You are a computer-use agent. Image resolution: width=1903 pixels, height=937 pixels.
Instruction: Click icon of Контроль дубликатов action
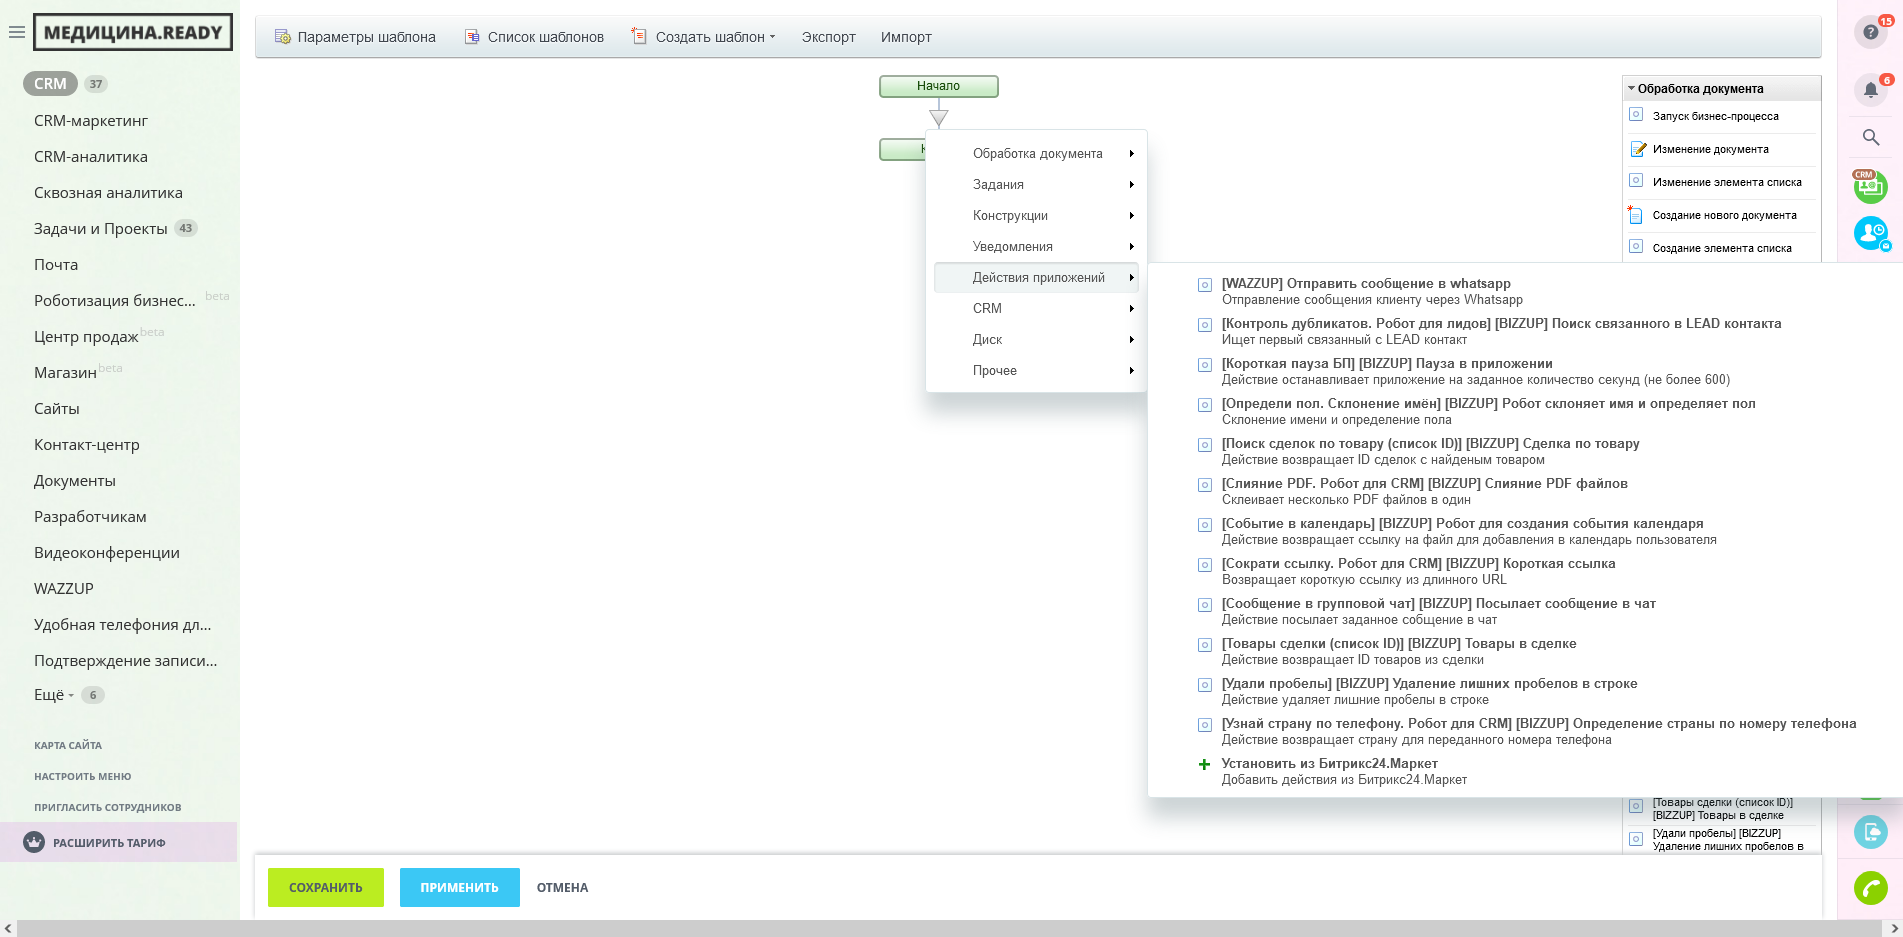1205,325
